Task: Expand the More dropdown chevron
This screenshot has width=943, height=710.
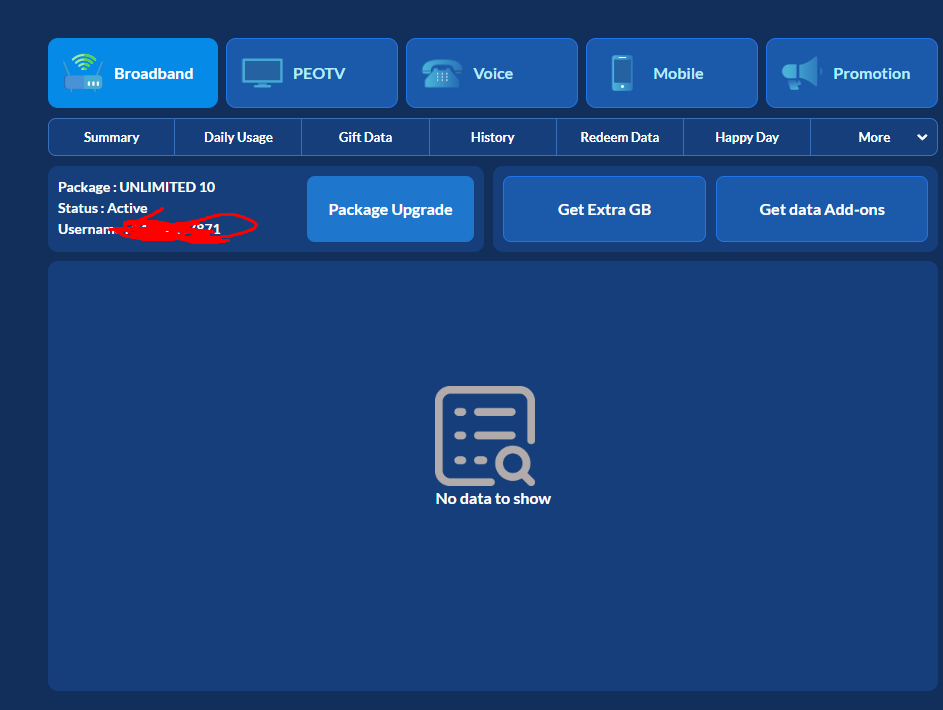Action: [x=921, y=137]
